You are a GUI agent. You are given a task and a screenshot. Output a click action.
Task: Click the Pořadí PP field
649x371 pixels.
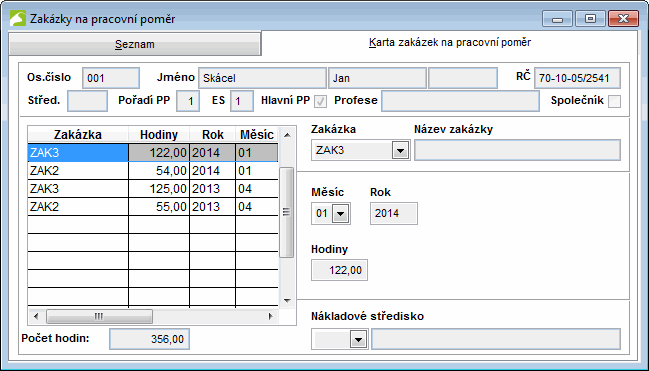(188, 101)
